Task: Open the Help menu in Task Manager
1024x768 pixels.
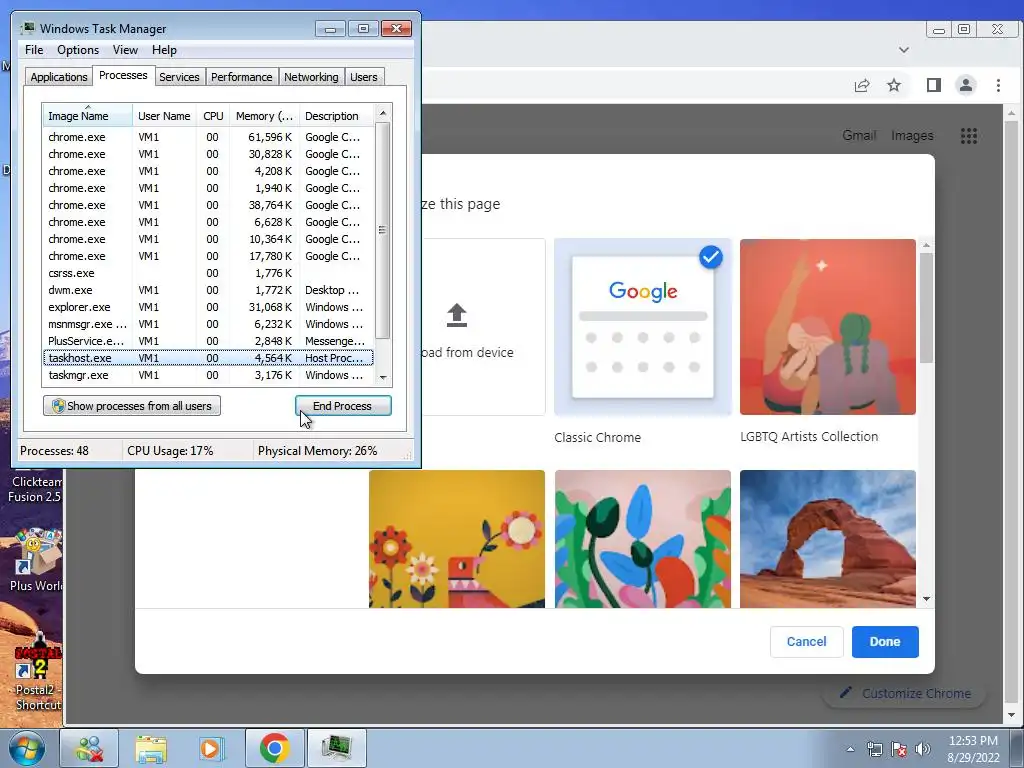Action: (164, 50)
